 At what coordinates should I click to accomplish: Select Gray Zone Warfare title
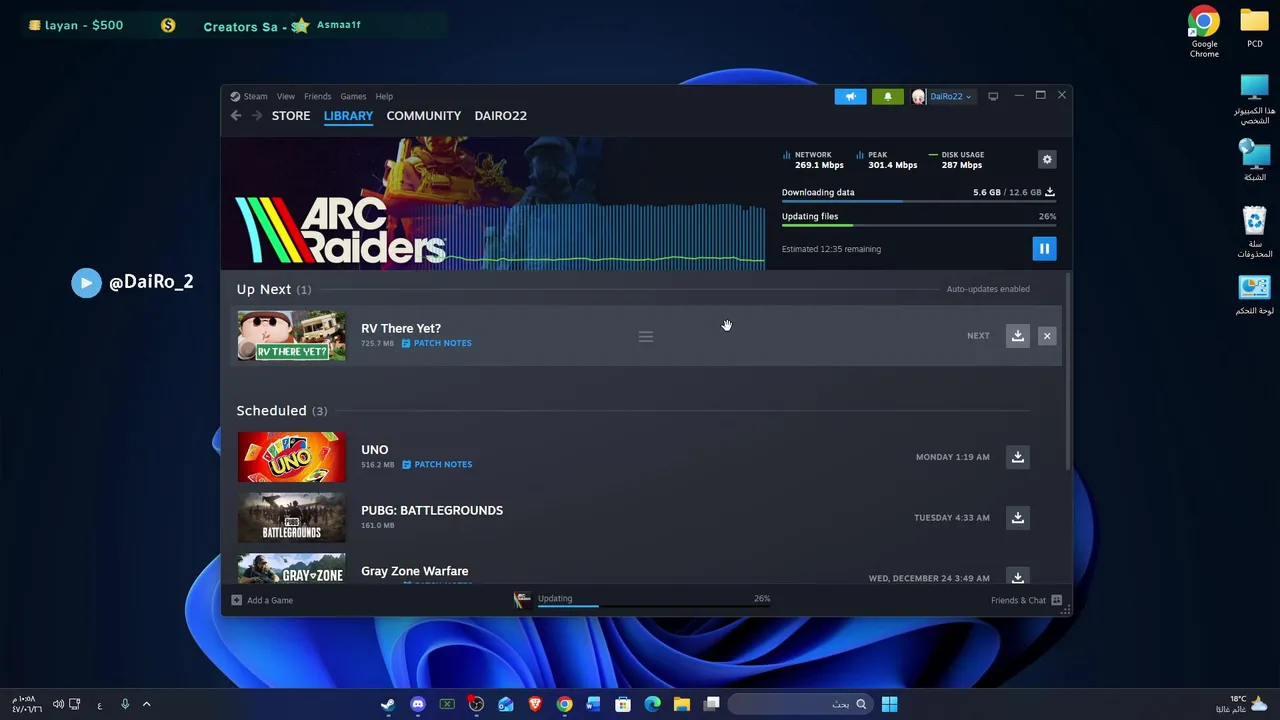414,571
